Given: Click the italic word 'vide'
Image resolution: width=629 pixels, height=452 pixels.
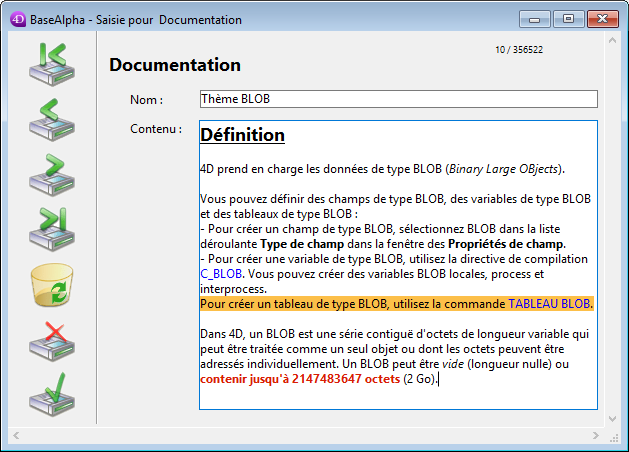Looking at the screenshot, I should pos(453,364).
